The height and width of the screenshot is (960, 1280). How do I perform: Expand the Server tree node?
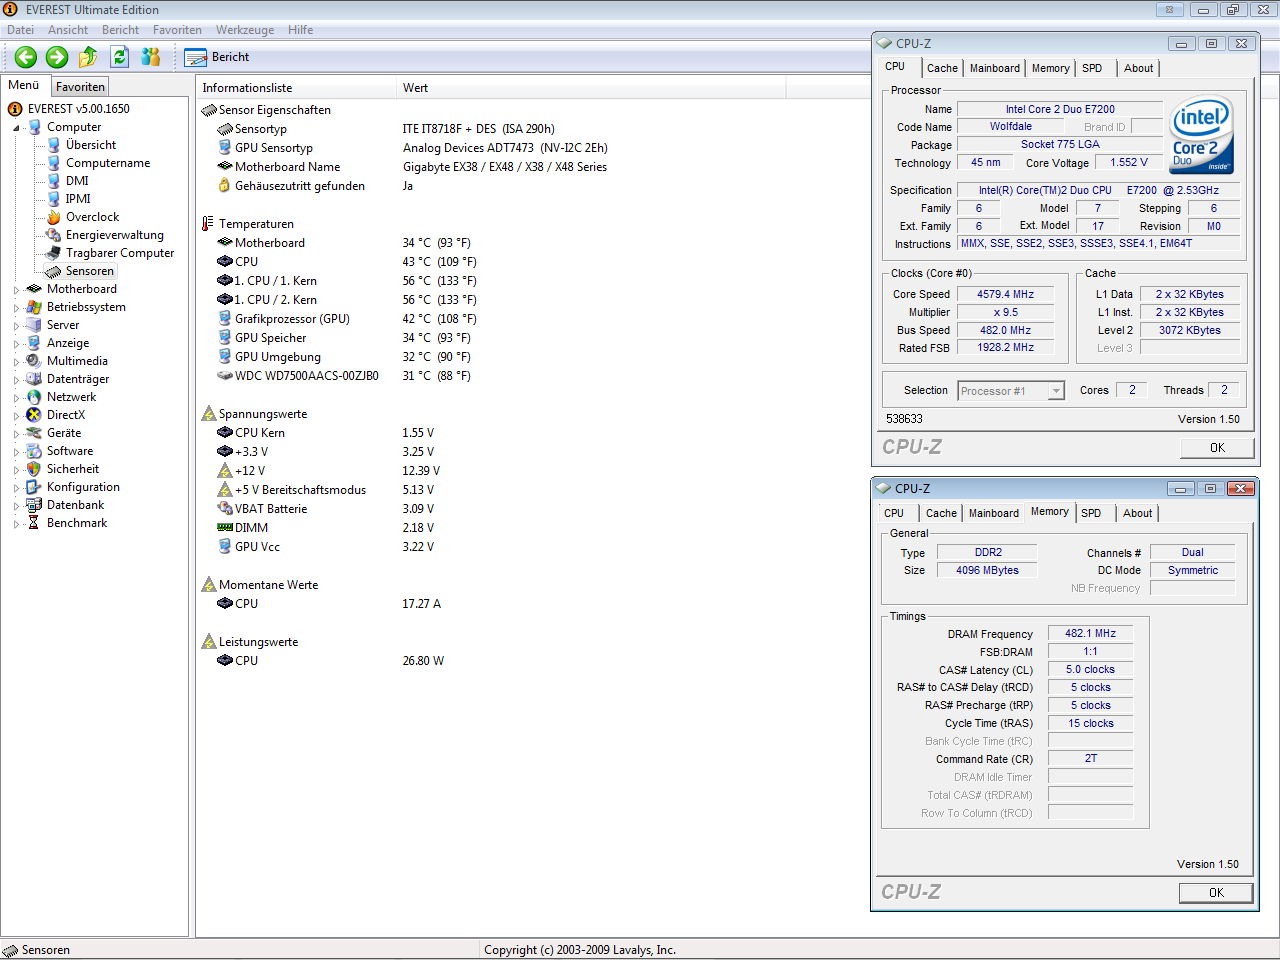pyautogui.click(x=16, y=326)
